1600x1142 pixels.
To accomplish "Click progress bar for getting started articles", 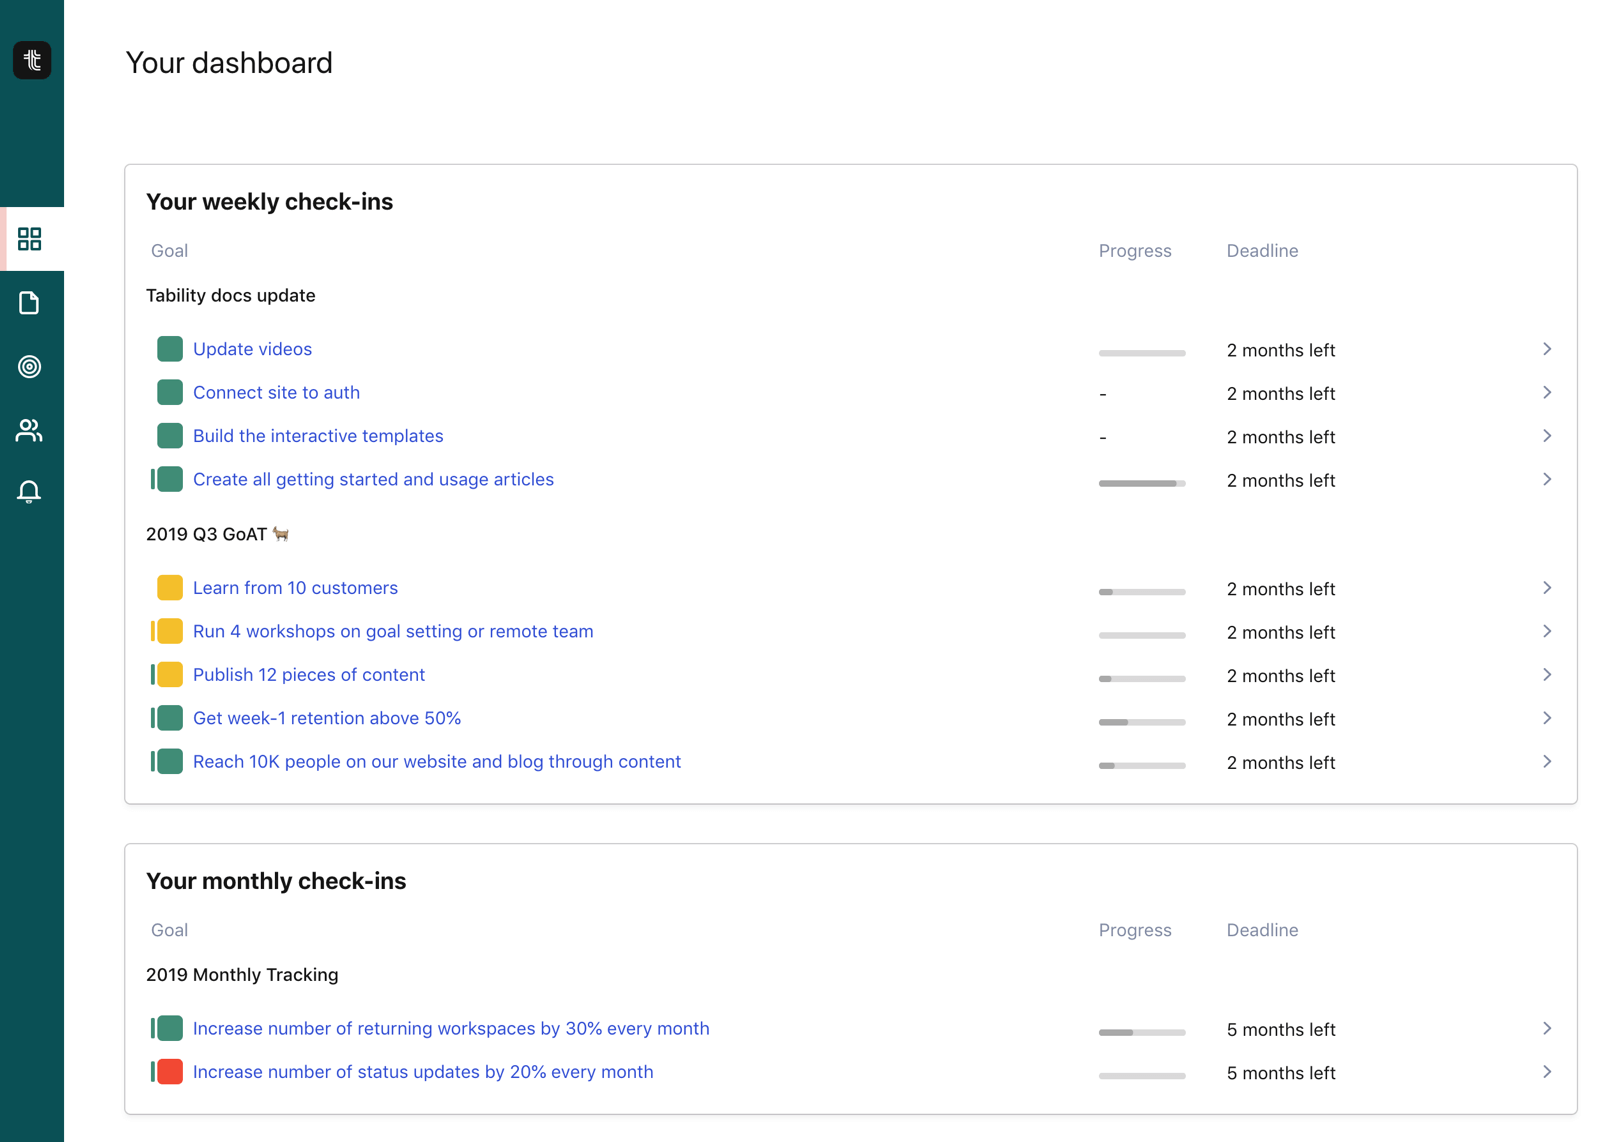I will click(1141, 483).
